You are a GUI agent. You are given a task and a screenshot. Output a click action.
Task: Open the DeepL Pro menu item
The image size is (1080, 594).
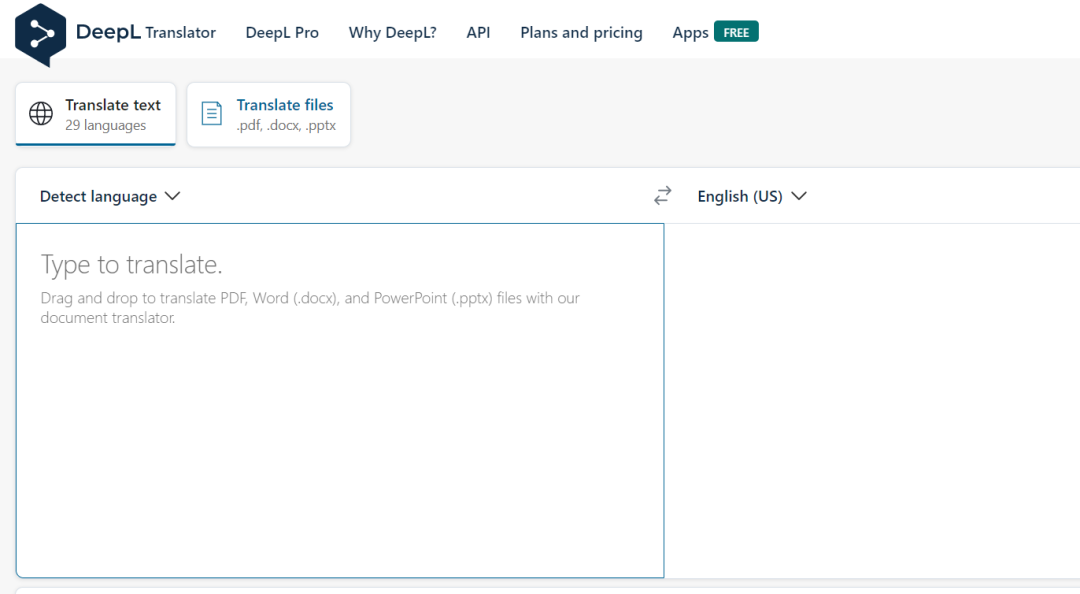click(x=282, y=32)
